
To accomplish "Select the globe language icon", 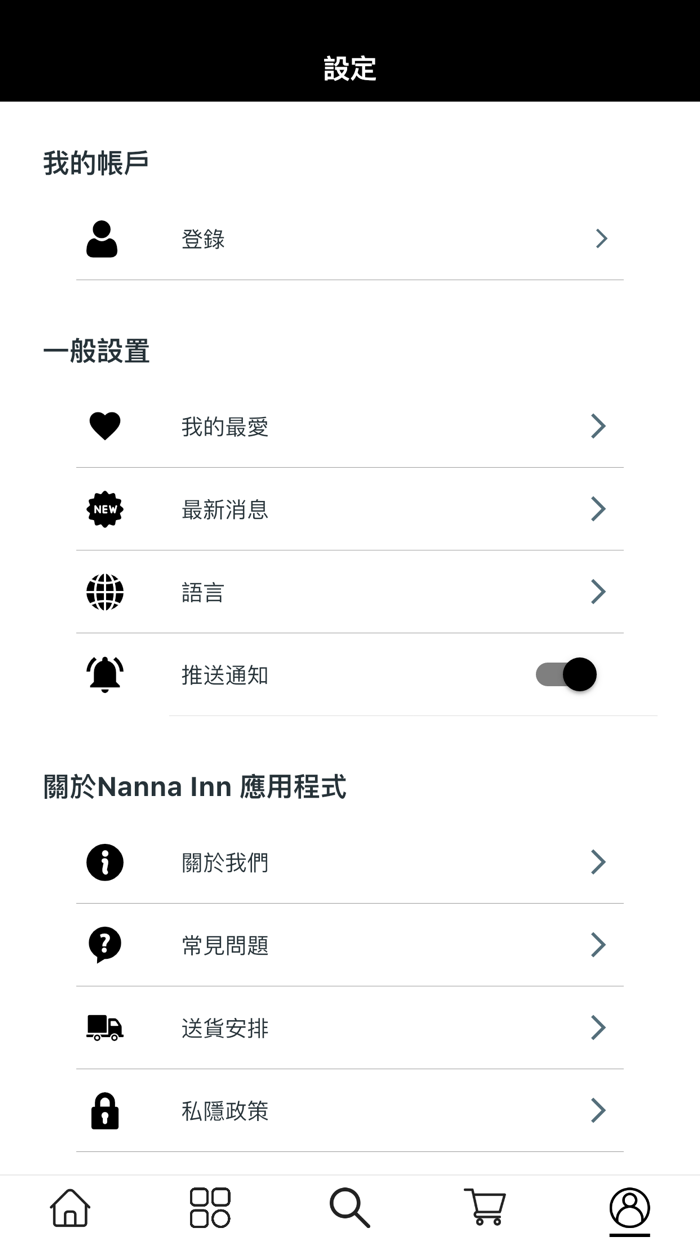I will (x=105, y=592).
